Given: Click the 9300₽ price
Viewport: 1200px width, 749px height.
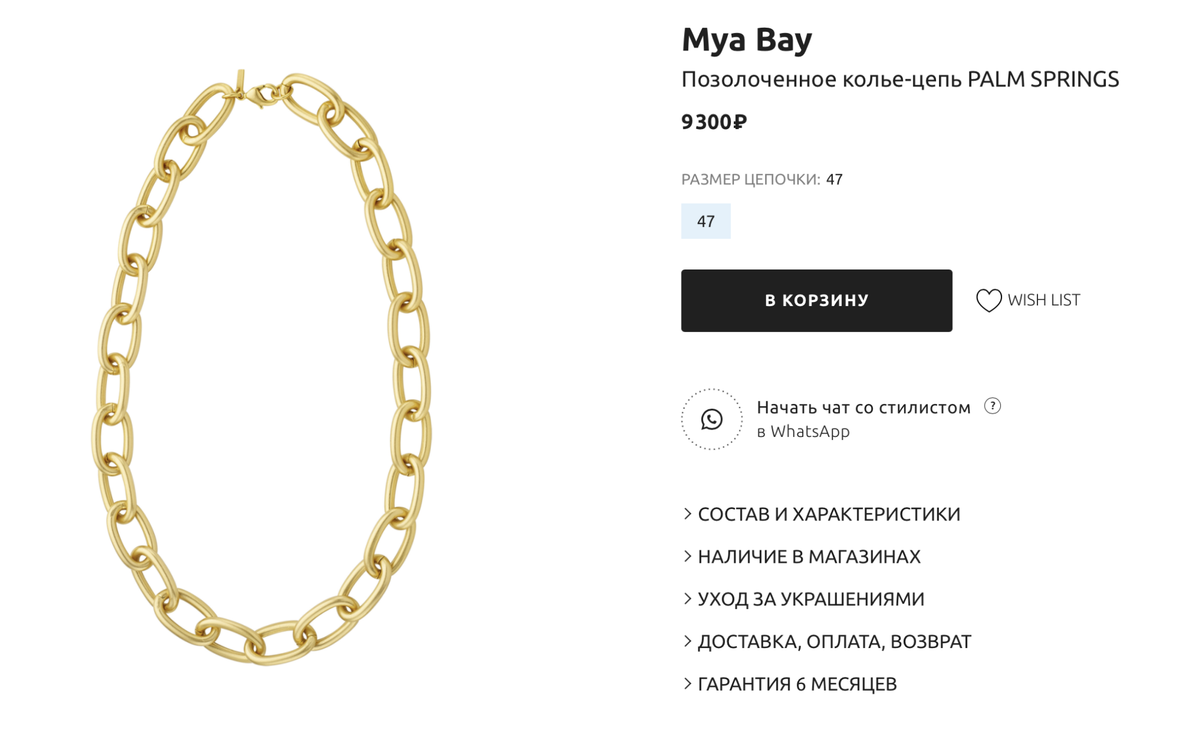Looking at the screenshot, I should pos(714,122).
